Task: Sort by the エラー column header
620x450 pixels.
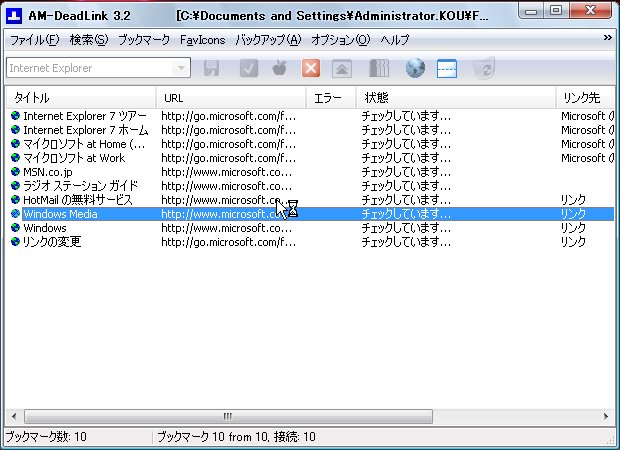Action: pyautogui.click(x=331, y=98)
